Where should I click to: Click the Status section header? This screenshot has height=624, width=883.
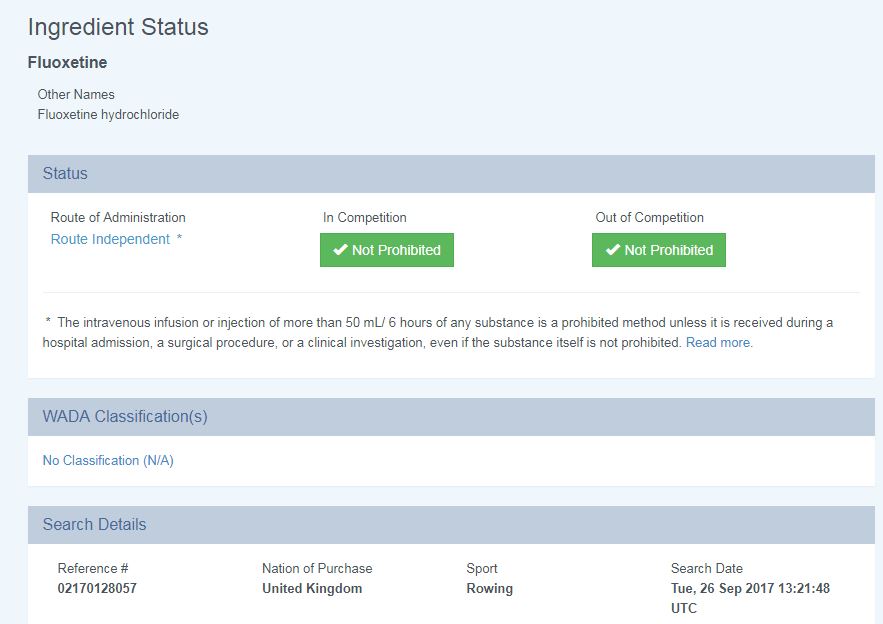click(451, 173)
